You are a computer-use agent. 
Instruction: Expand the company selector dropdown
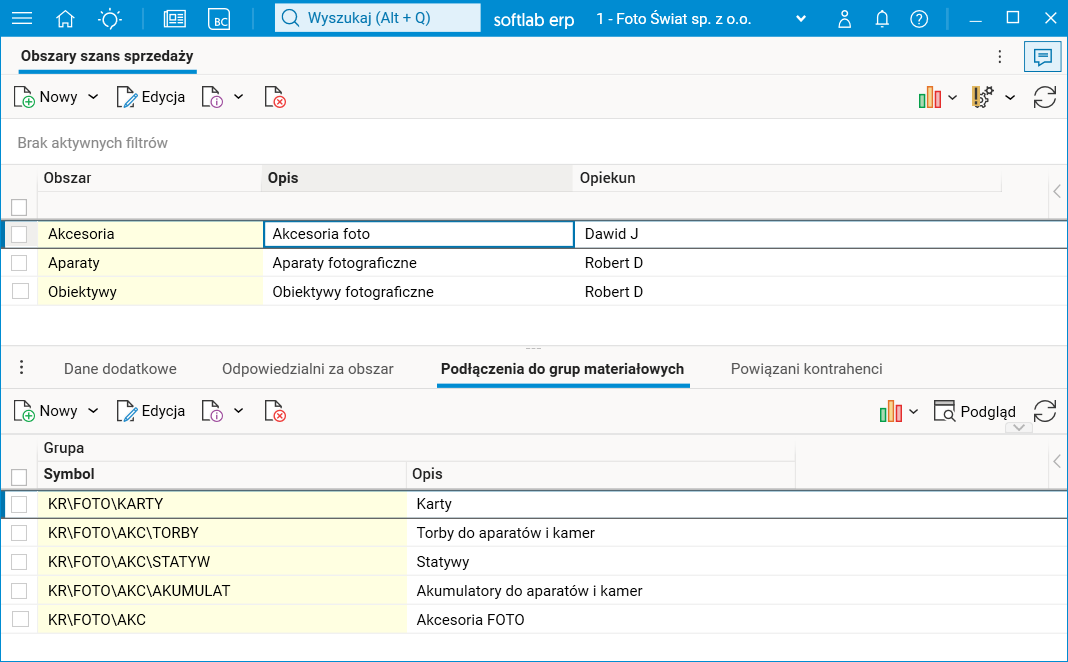click(x=800, y=19)
